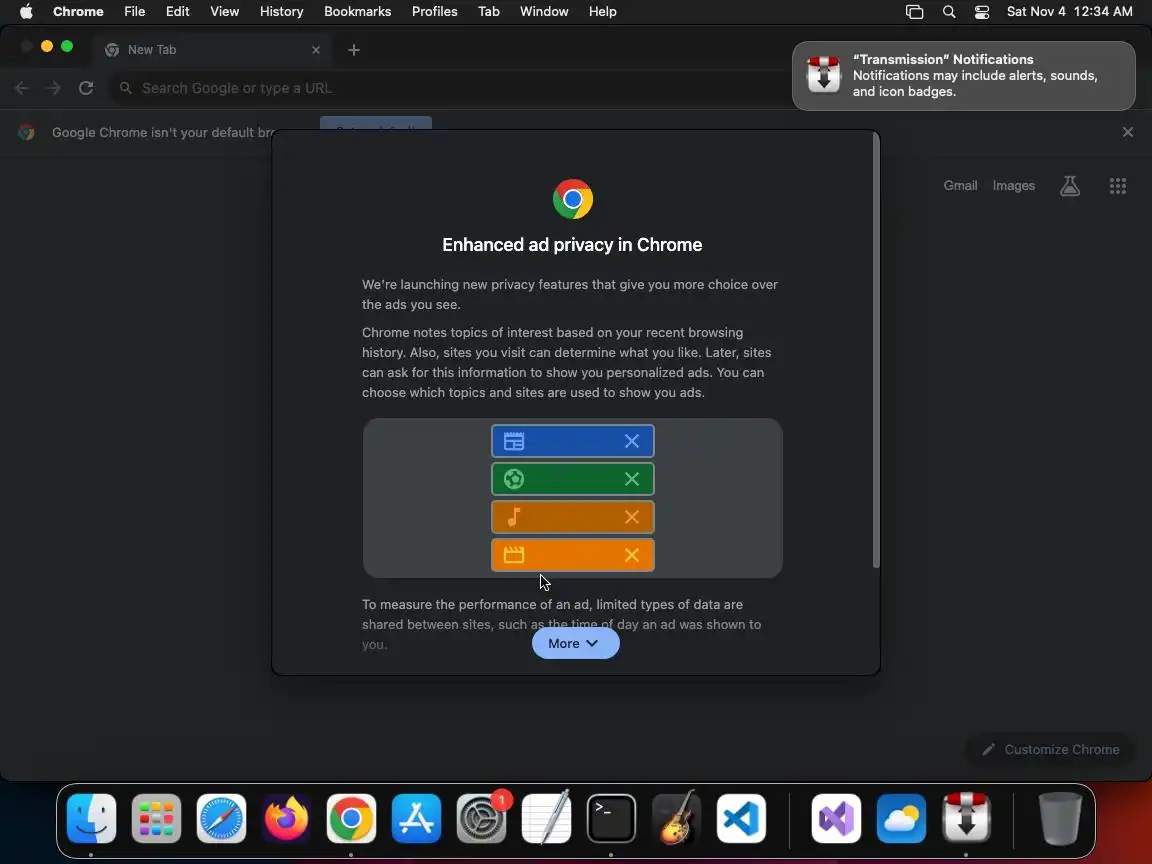Select the New Tab tab
Viewport: 1152px width, 864px height.
213,49
